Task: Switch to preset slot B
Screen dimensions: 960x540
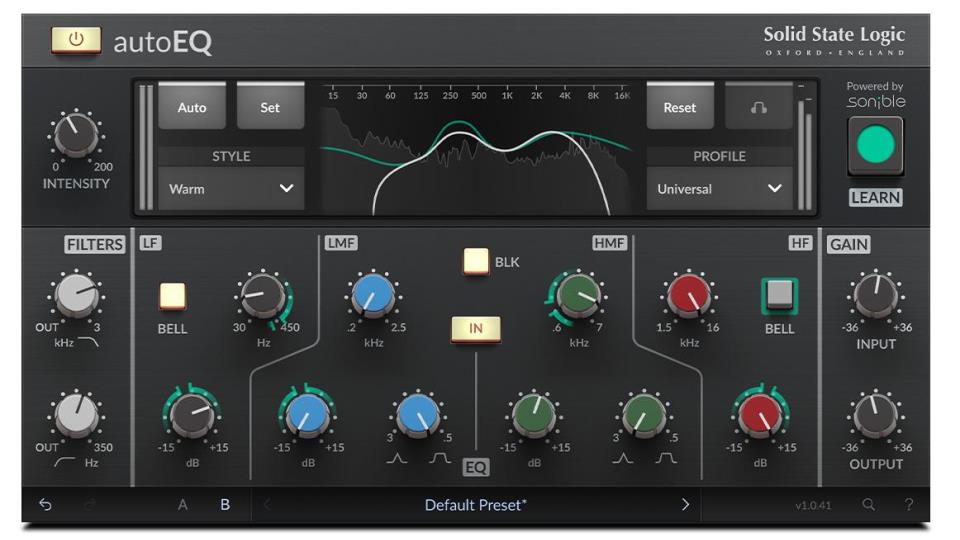Action: click(x=225, y=505)
